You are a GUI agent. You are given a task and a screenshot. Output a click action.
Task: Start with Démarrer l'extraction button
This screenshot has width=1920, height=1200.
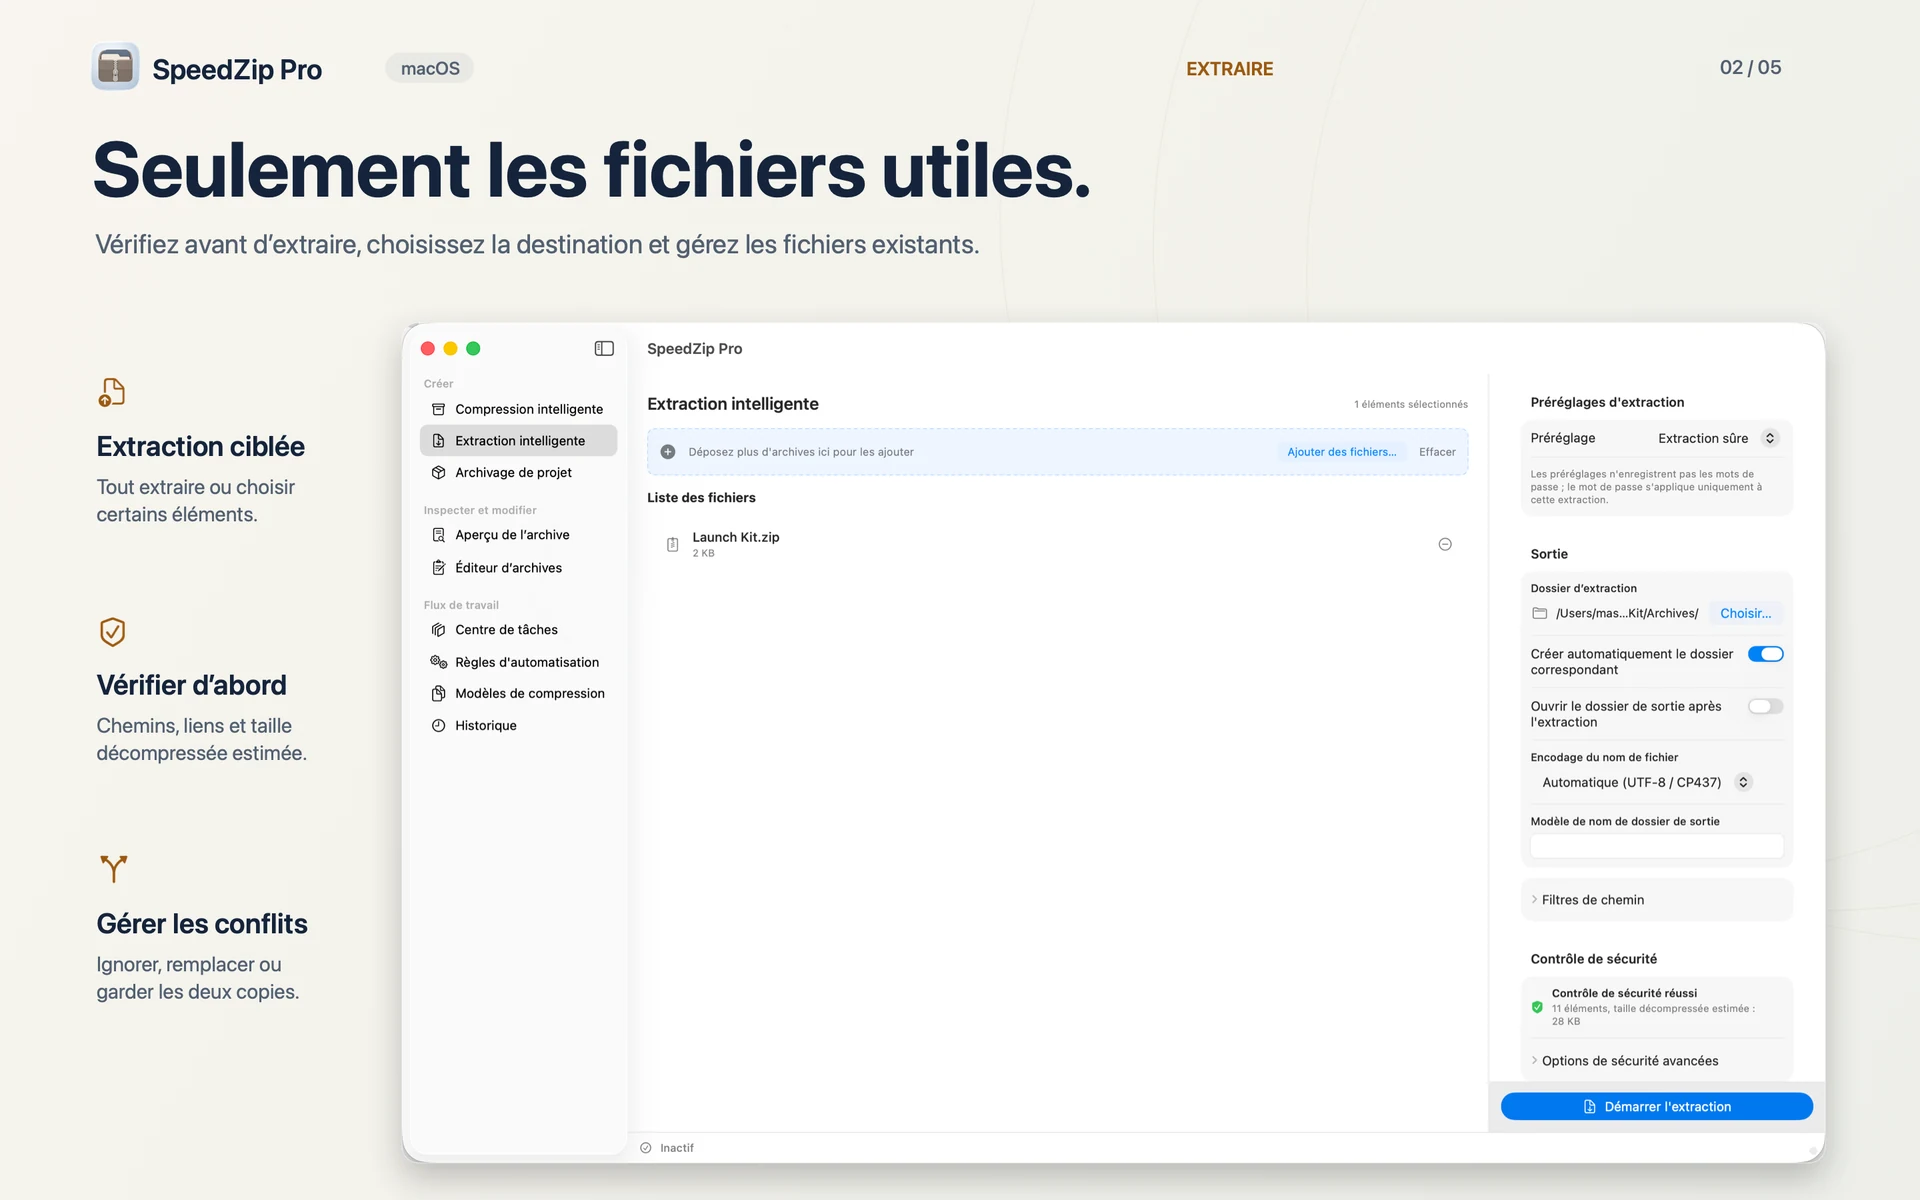pos(1656,1106)
